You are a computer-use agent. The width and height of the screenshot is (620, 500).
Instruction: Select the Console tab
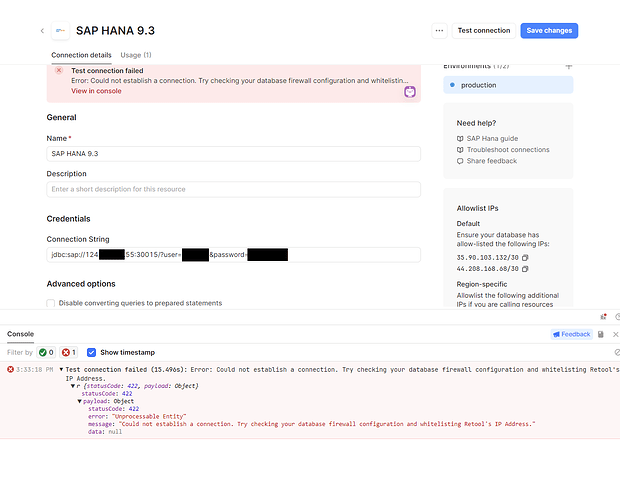tap(21, 334)
